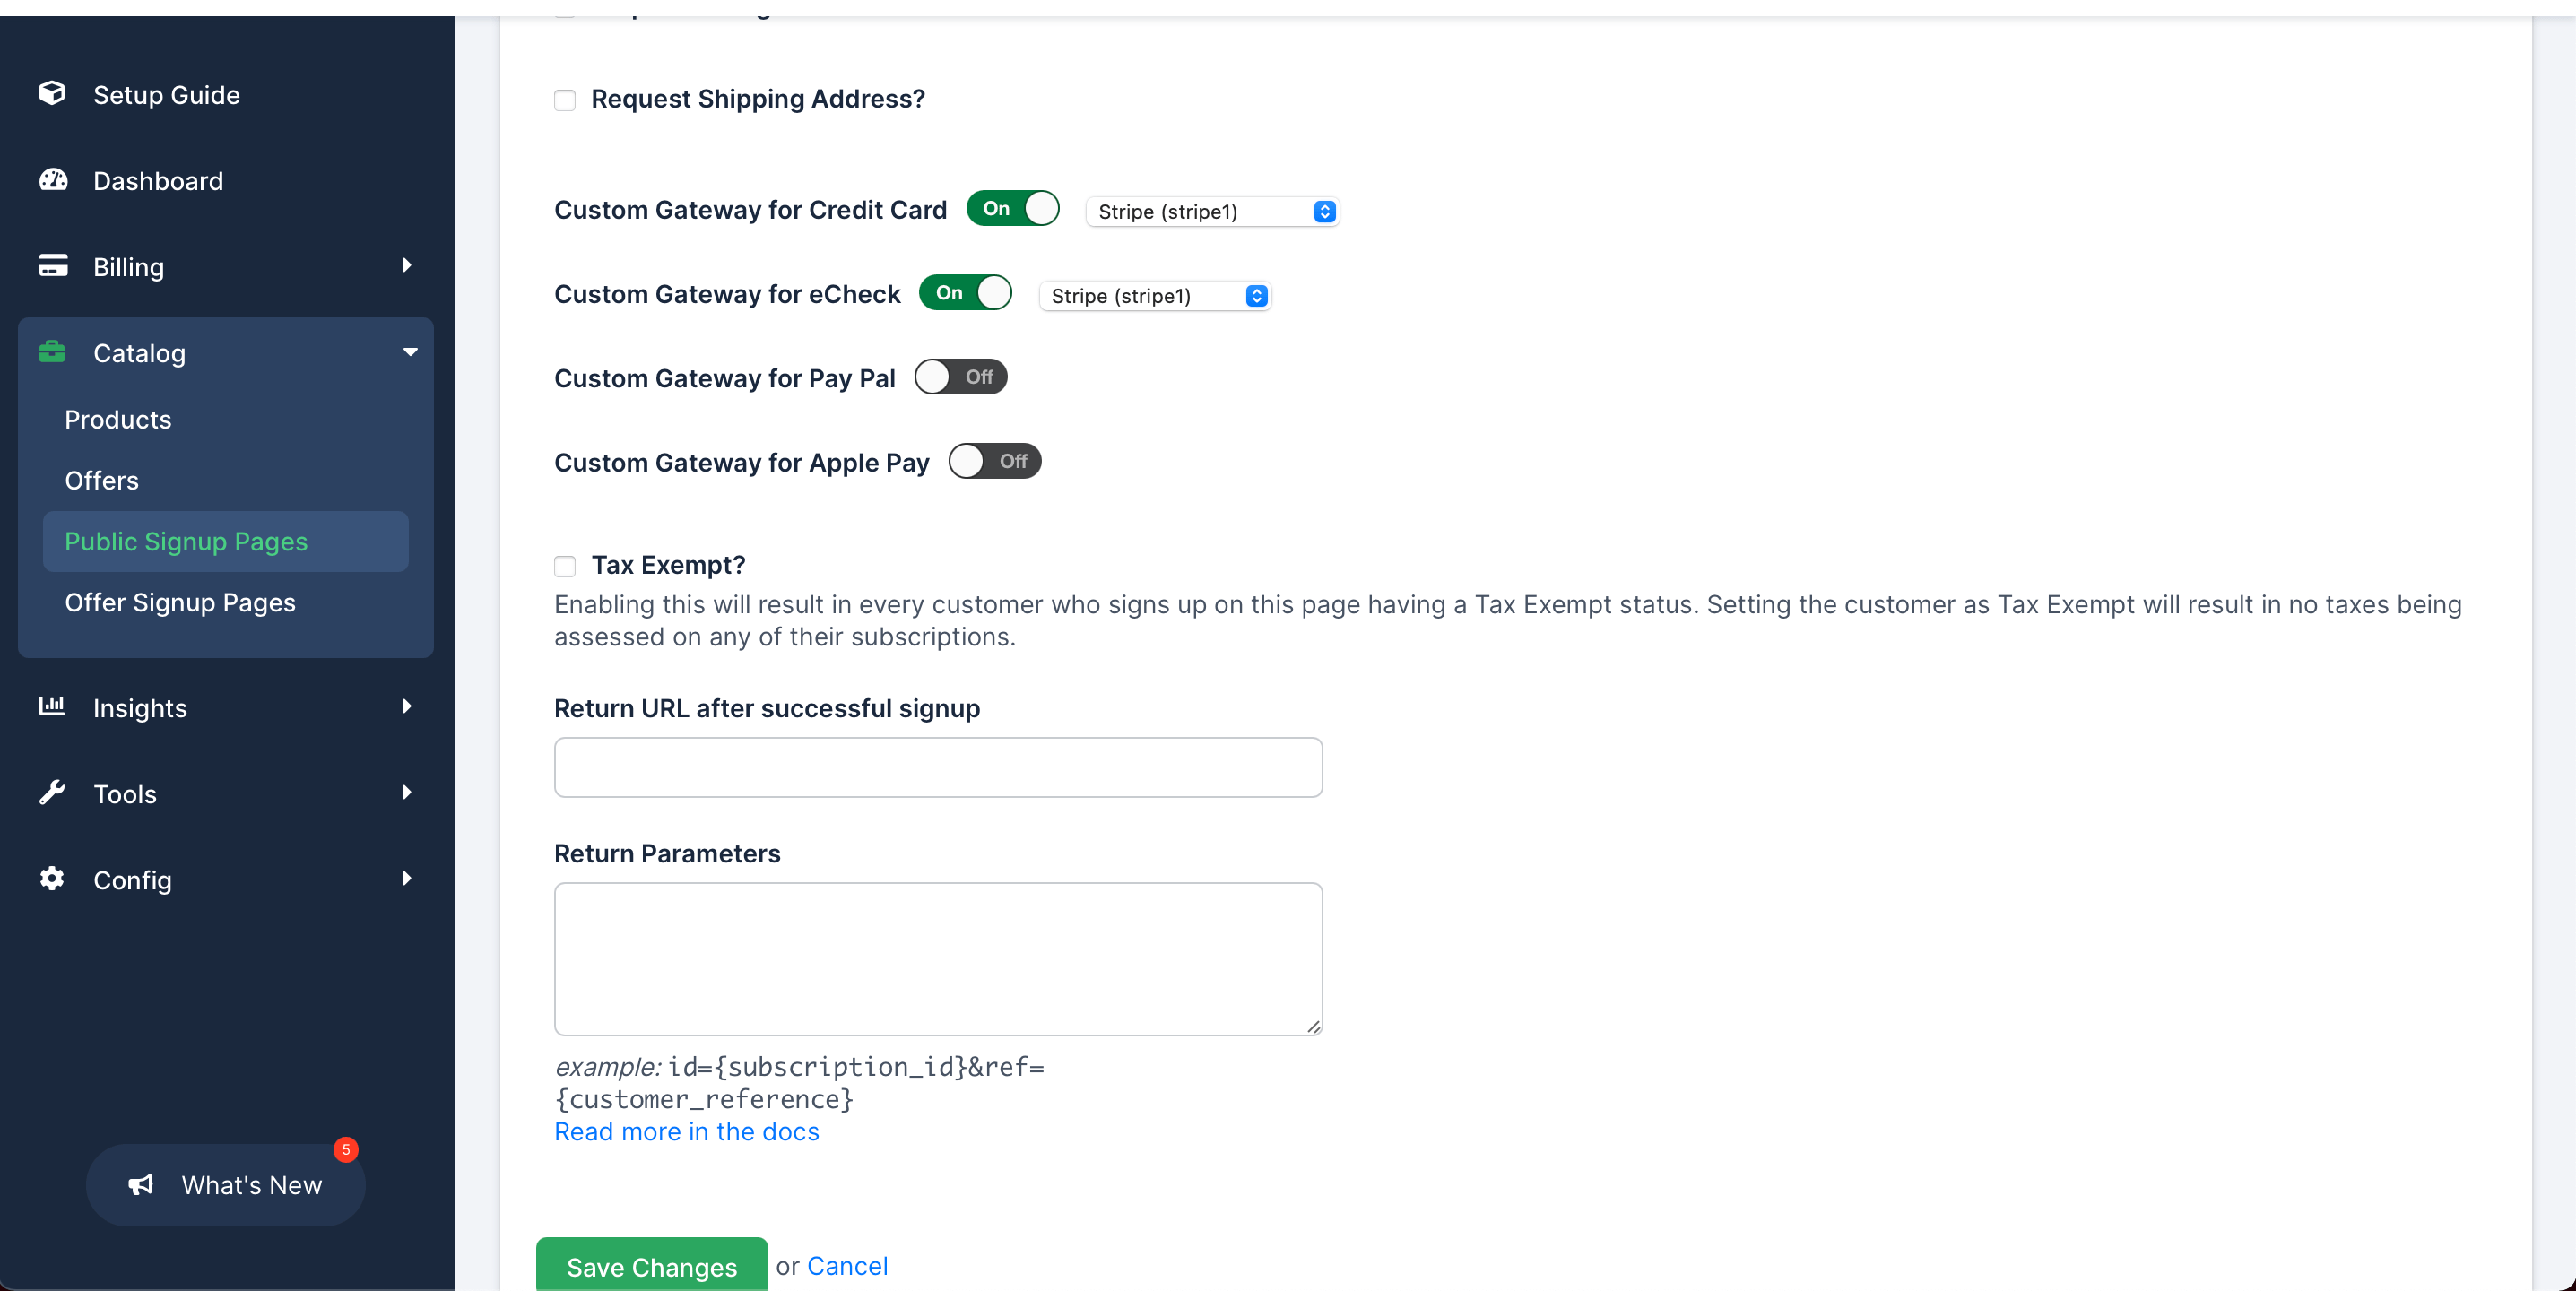Open Offer Signup Pages menu item

tap(180, 602)
